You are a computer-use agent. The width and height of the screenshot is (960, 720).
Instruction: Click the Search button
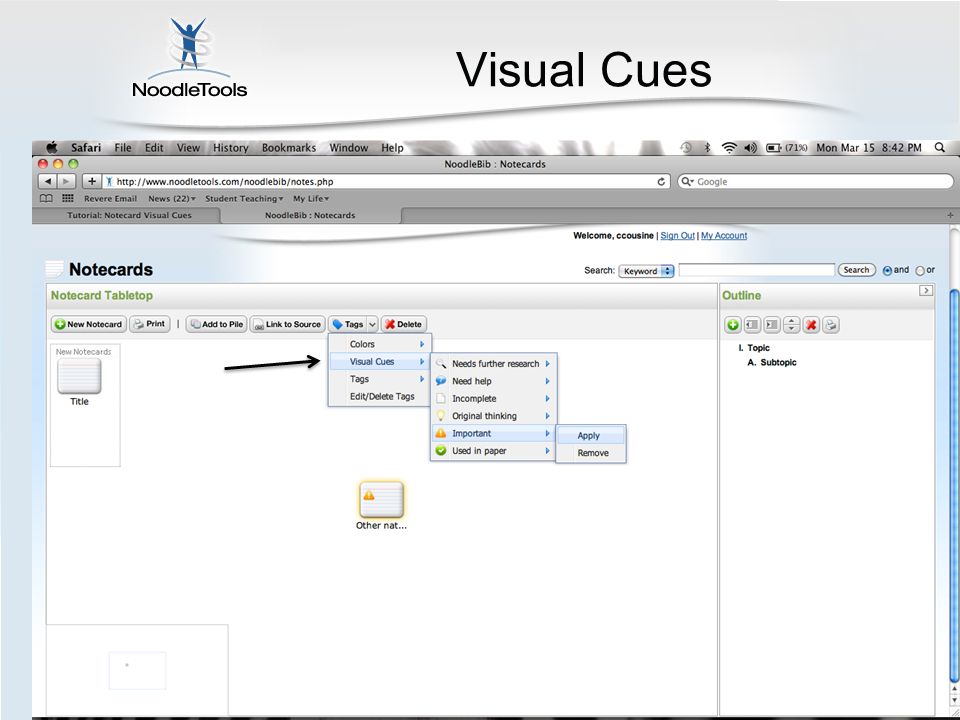coord(856,270)
